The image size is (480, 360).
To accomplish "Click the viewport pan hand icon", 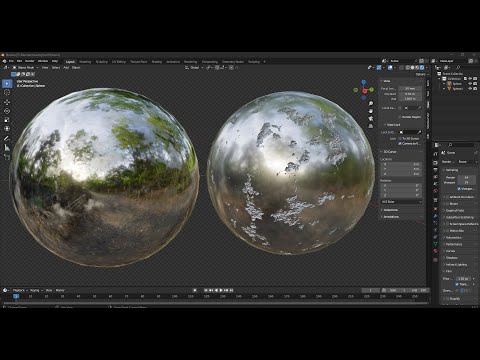I will [x=371, y=111].
